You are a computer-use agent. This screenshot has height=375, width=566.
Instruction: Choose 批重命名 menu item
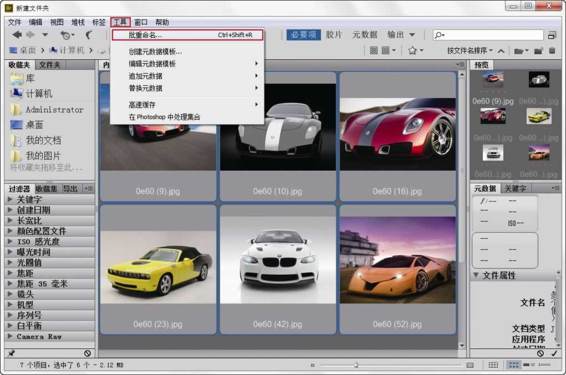pos(187,35)
